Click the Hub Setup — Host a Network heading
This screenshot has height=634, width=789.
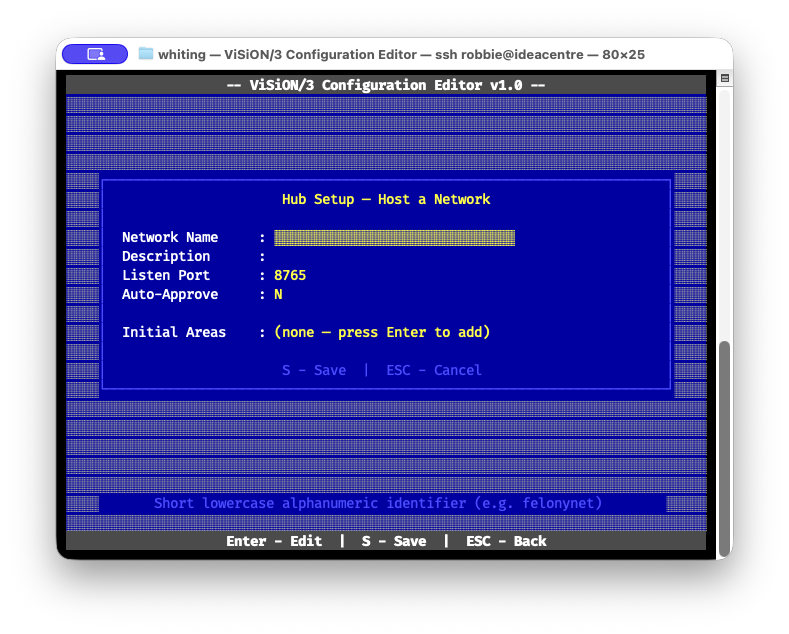(x=386, y=199)
